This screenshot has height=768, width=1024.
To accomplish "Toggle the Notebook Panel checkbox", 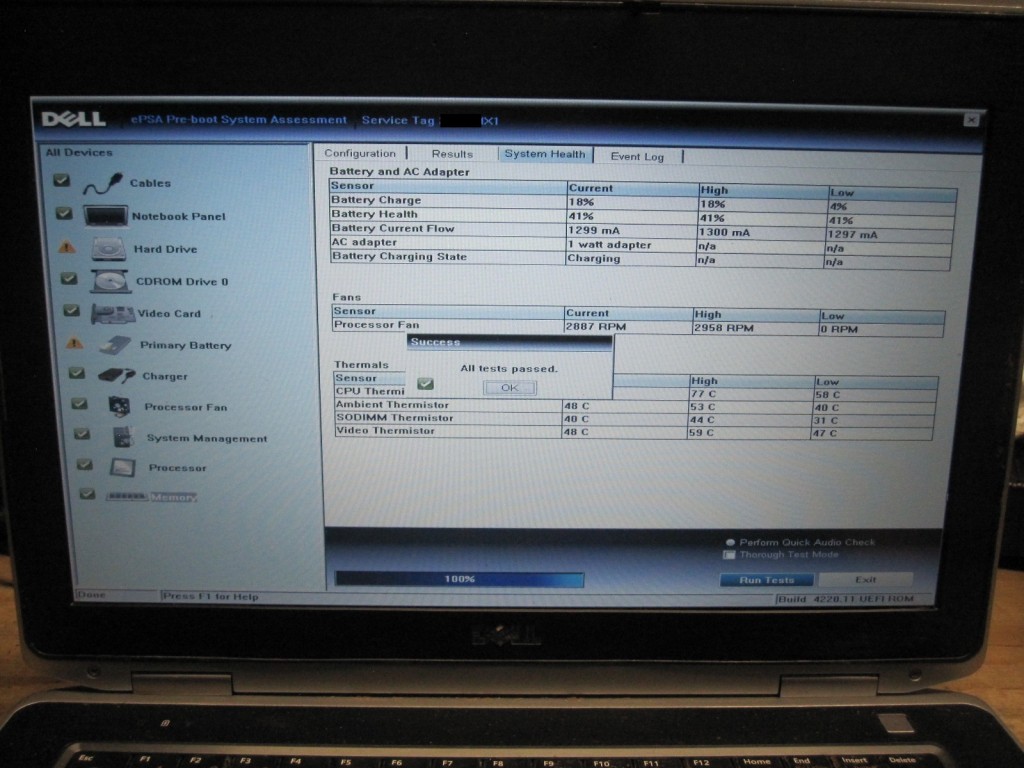I will point(63,213).
